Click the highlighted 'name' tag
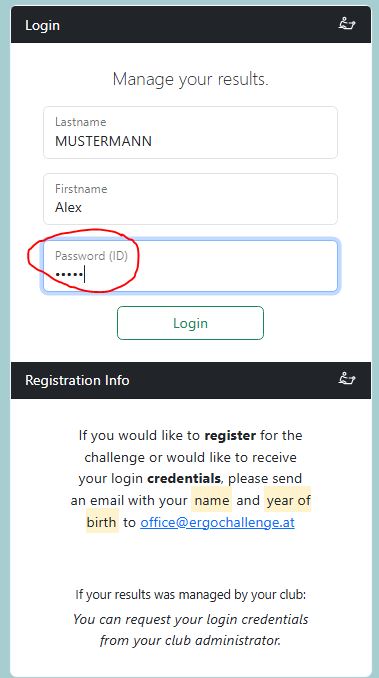Screen dimensions: 379x678 (212, 500)
